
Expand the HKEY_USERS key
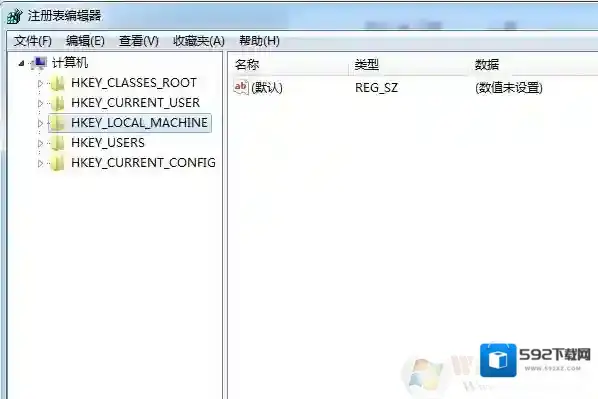[40, 143]
